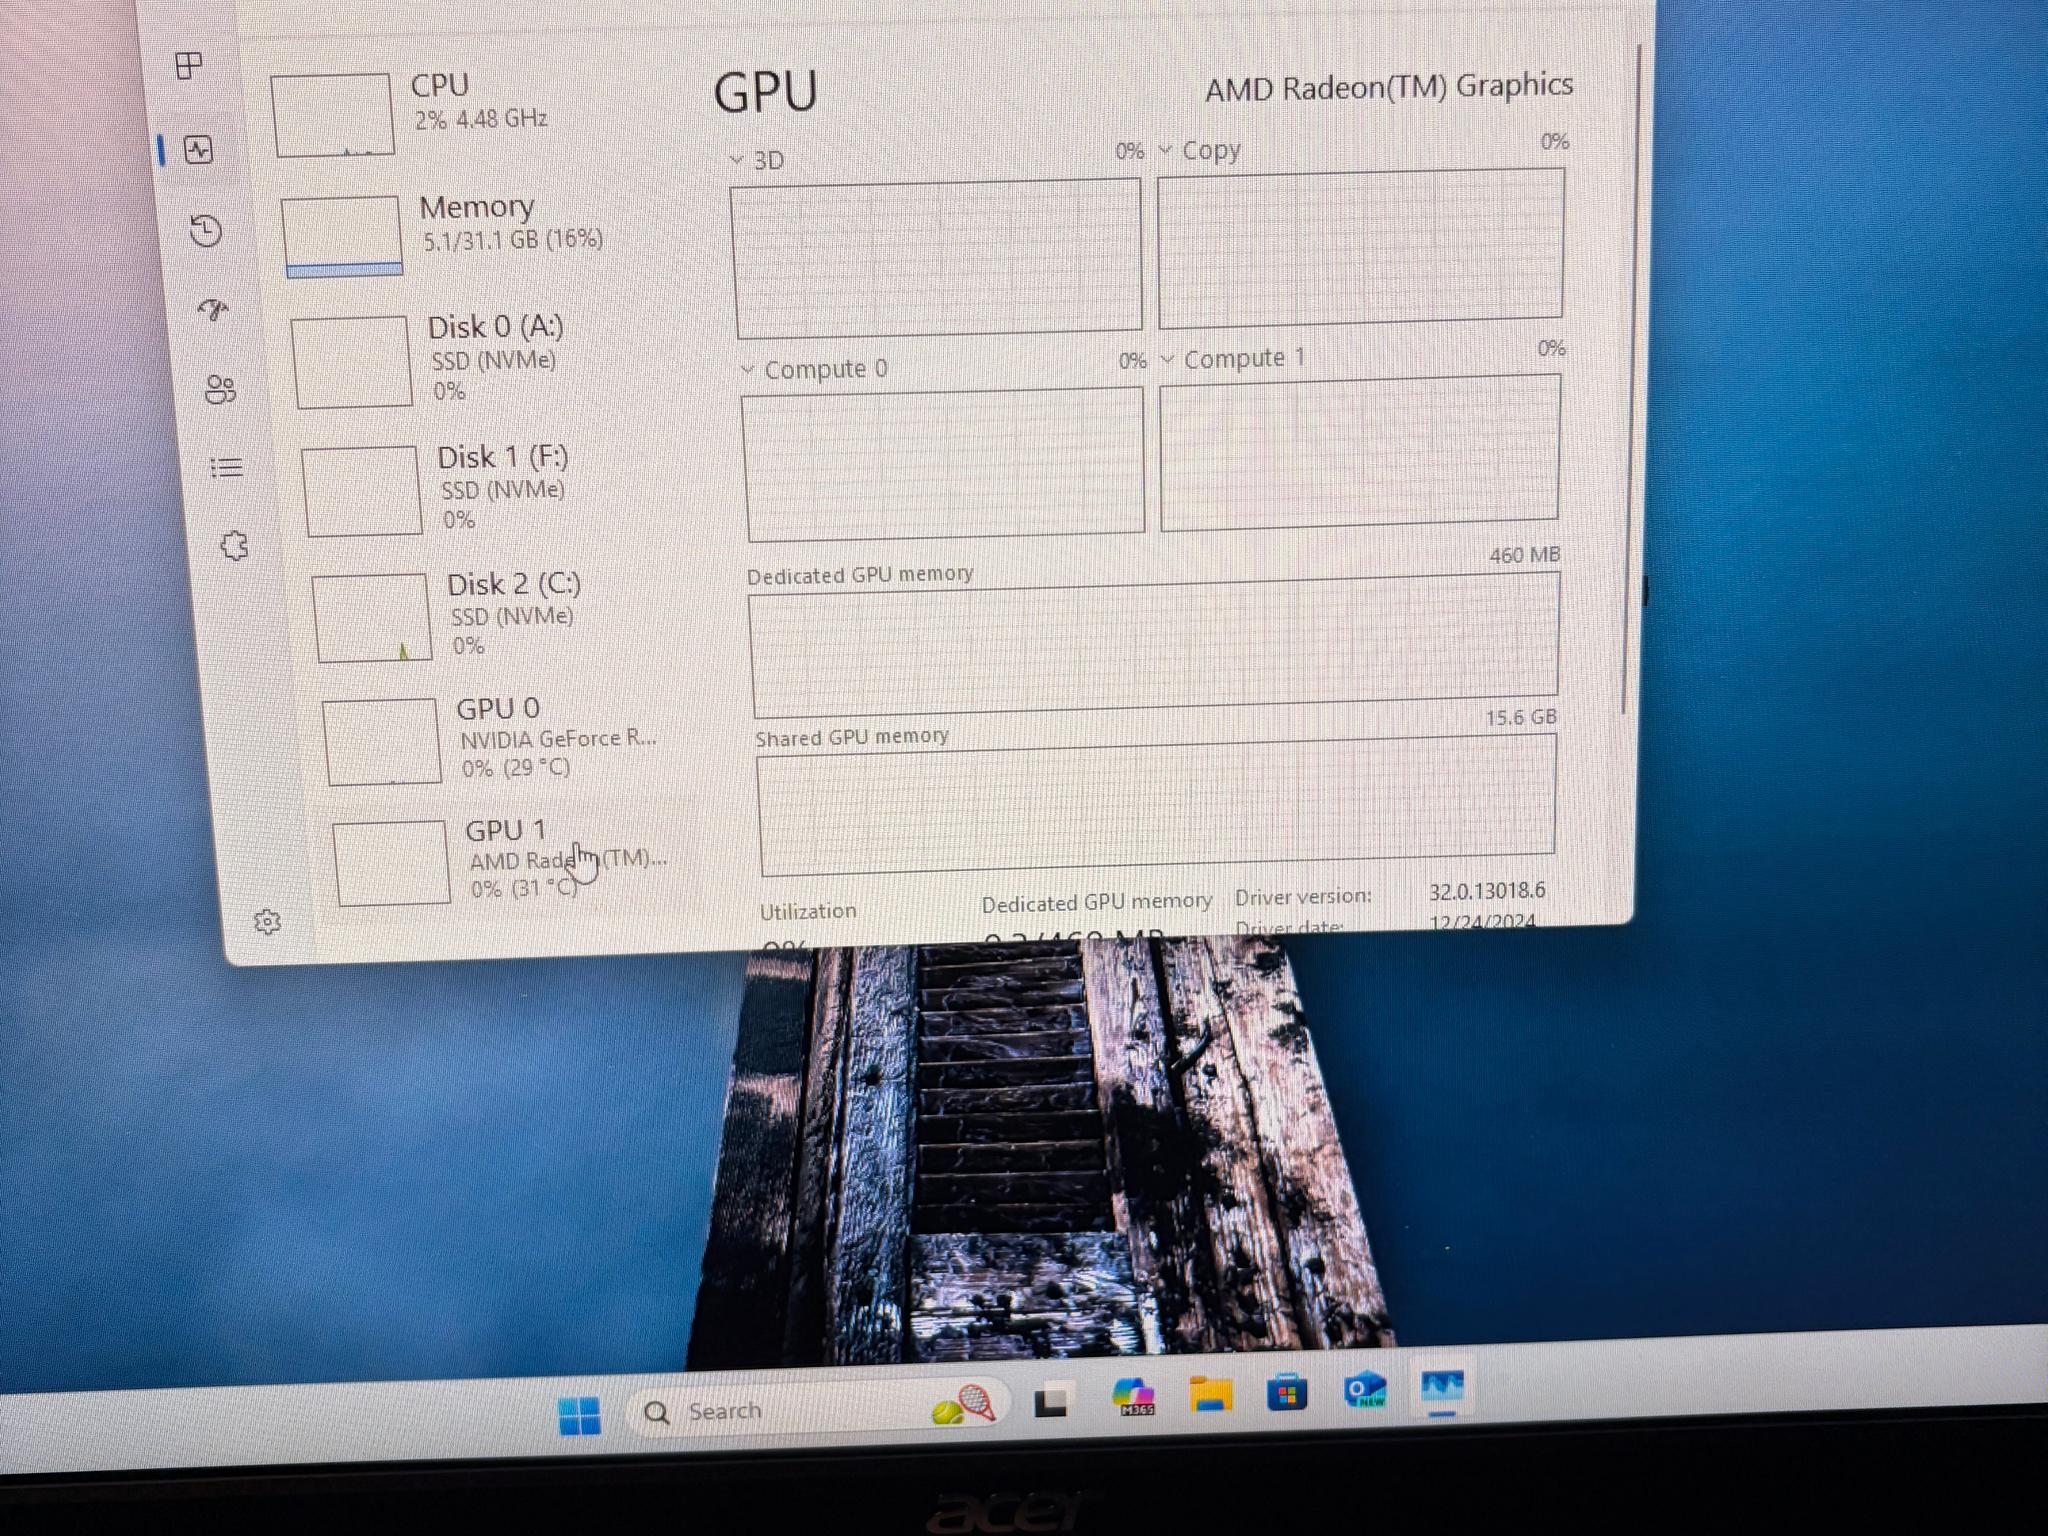Click the Memory usage mini graph
This screenshot has height=1536, width=2048.
pyautogui.click(x=342, y=235)
